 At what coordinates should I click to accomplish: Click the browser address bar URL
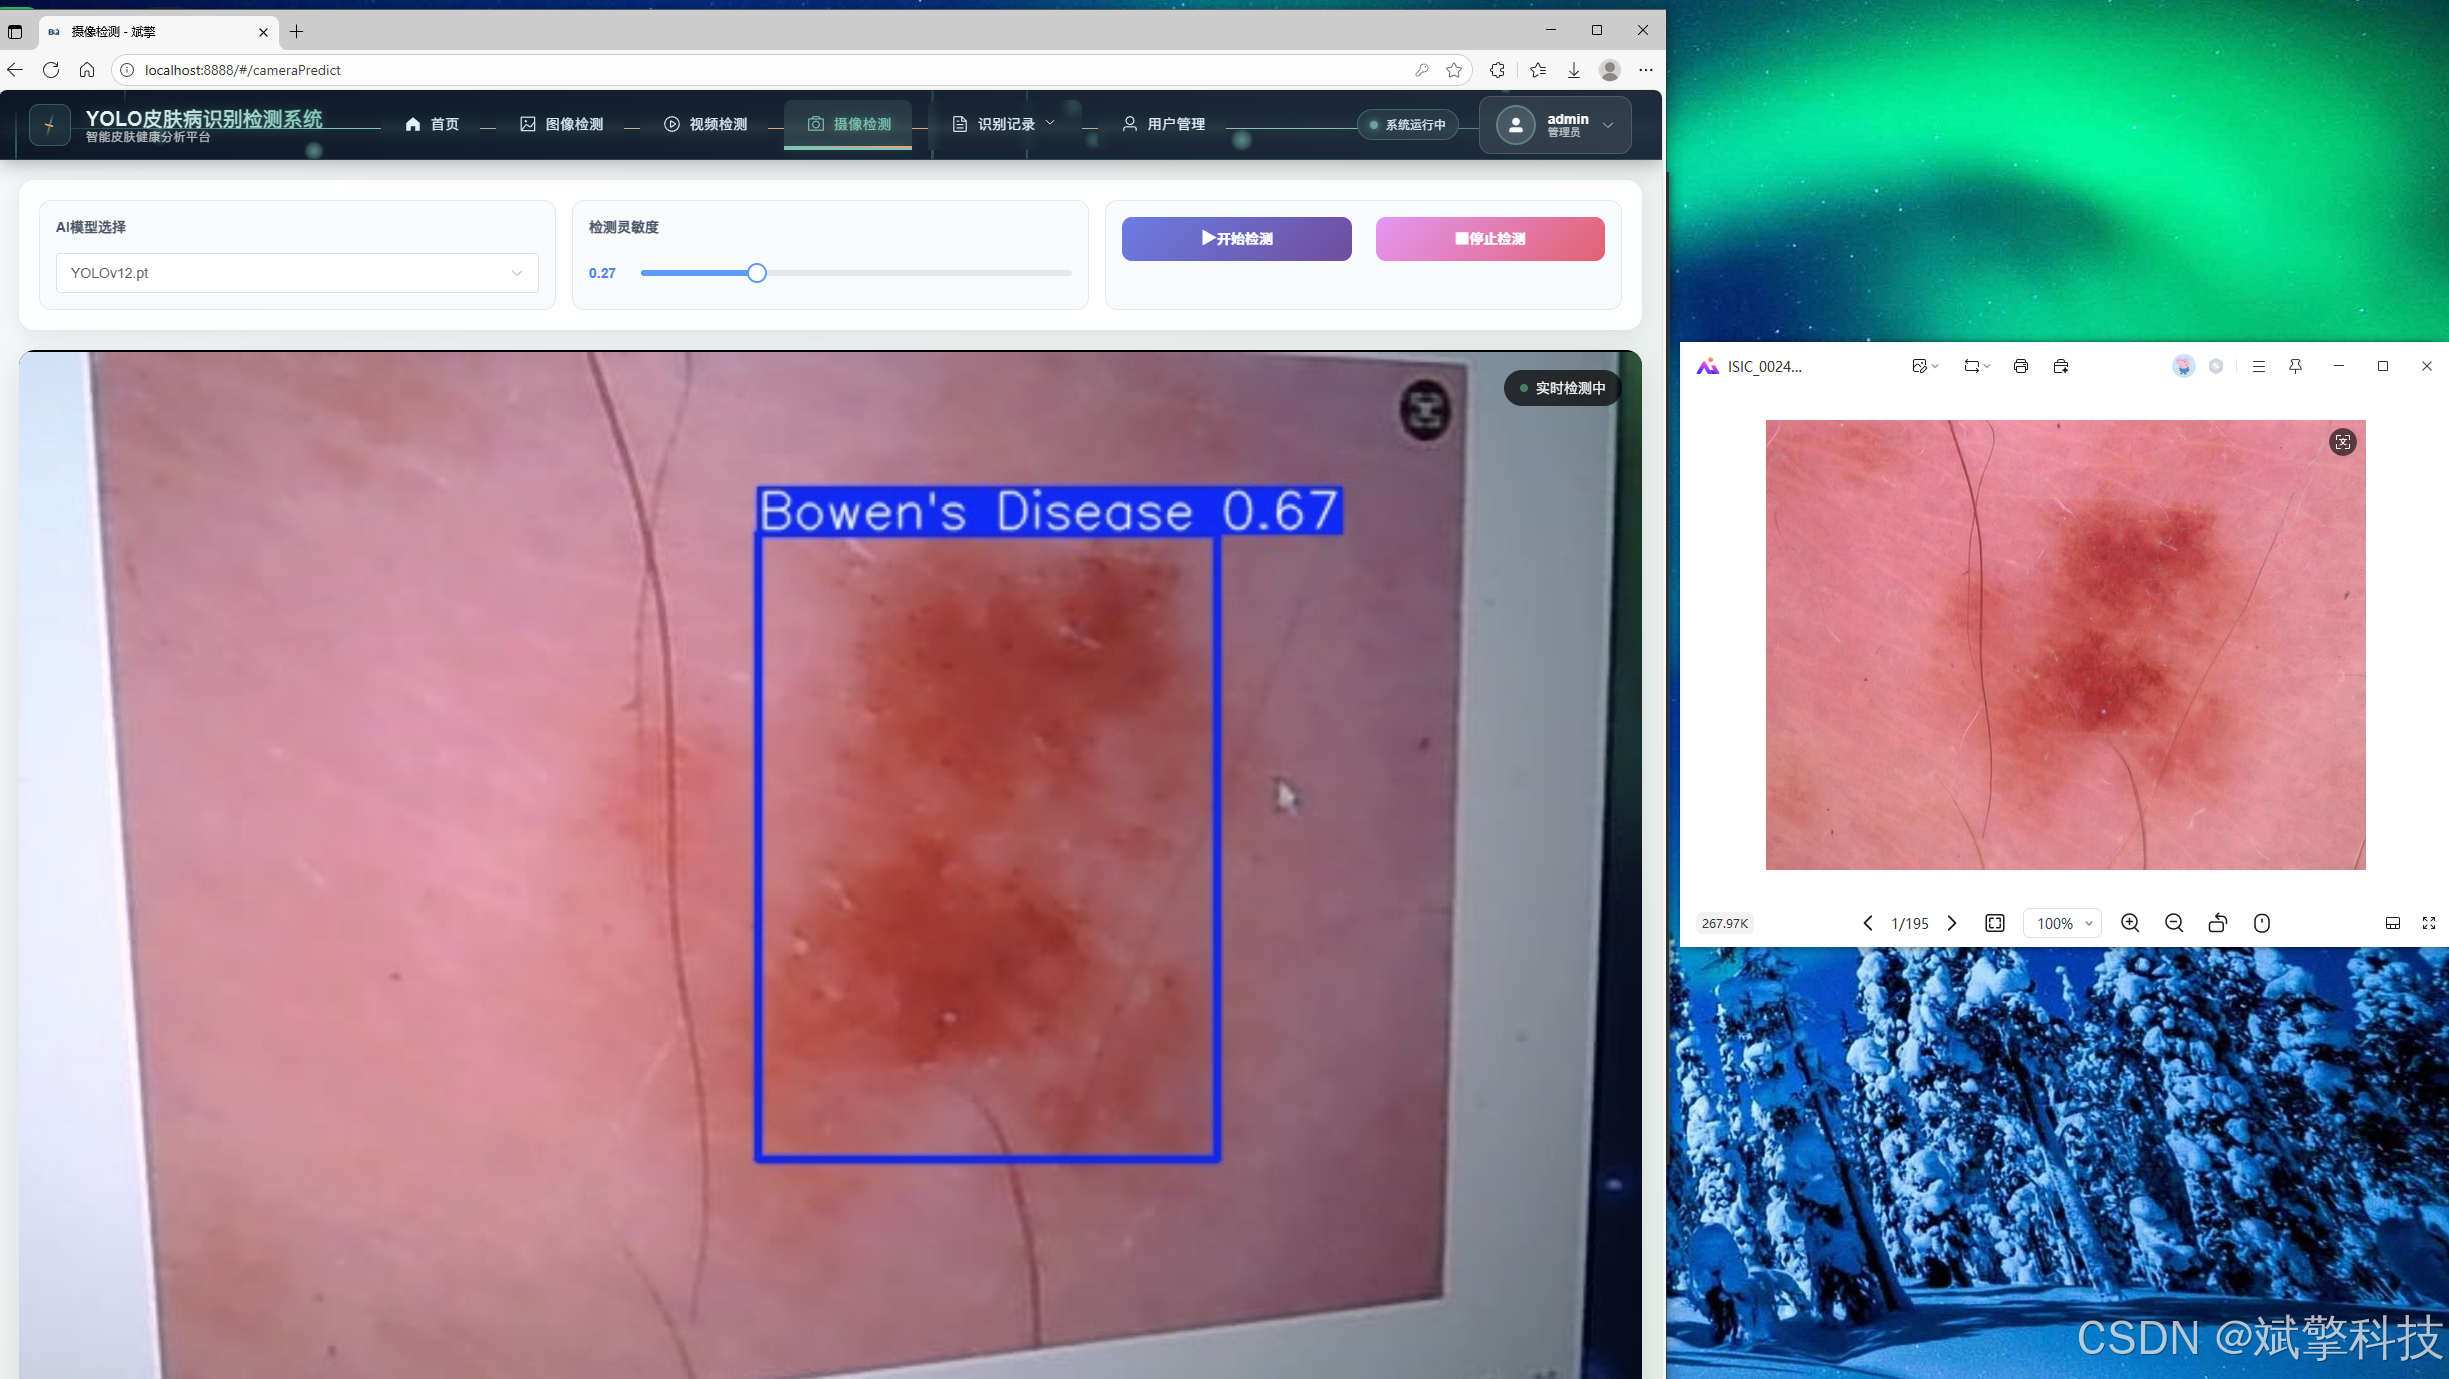point(243,70)
